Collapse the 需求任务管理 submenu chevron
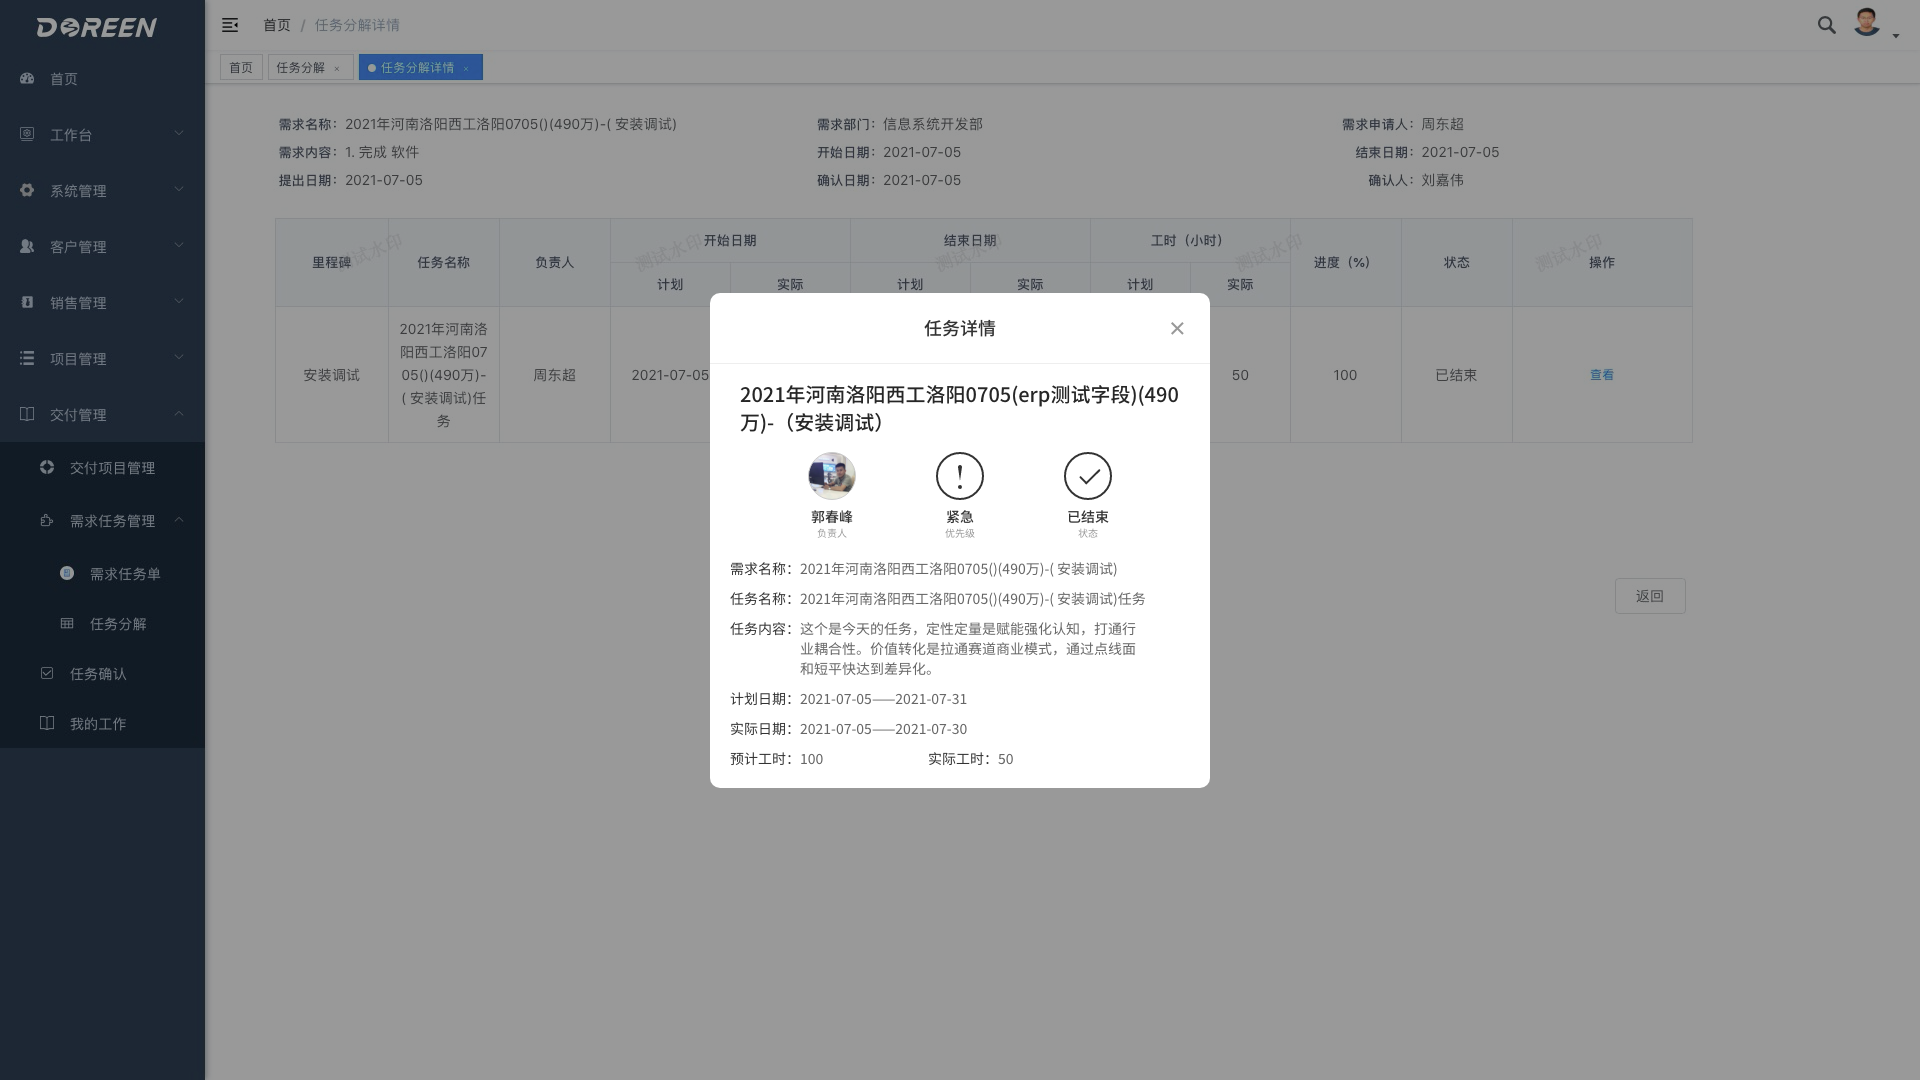 click(179, 519)
